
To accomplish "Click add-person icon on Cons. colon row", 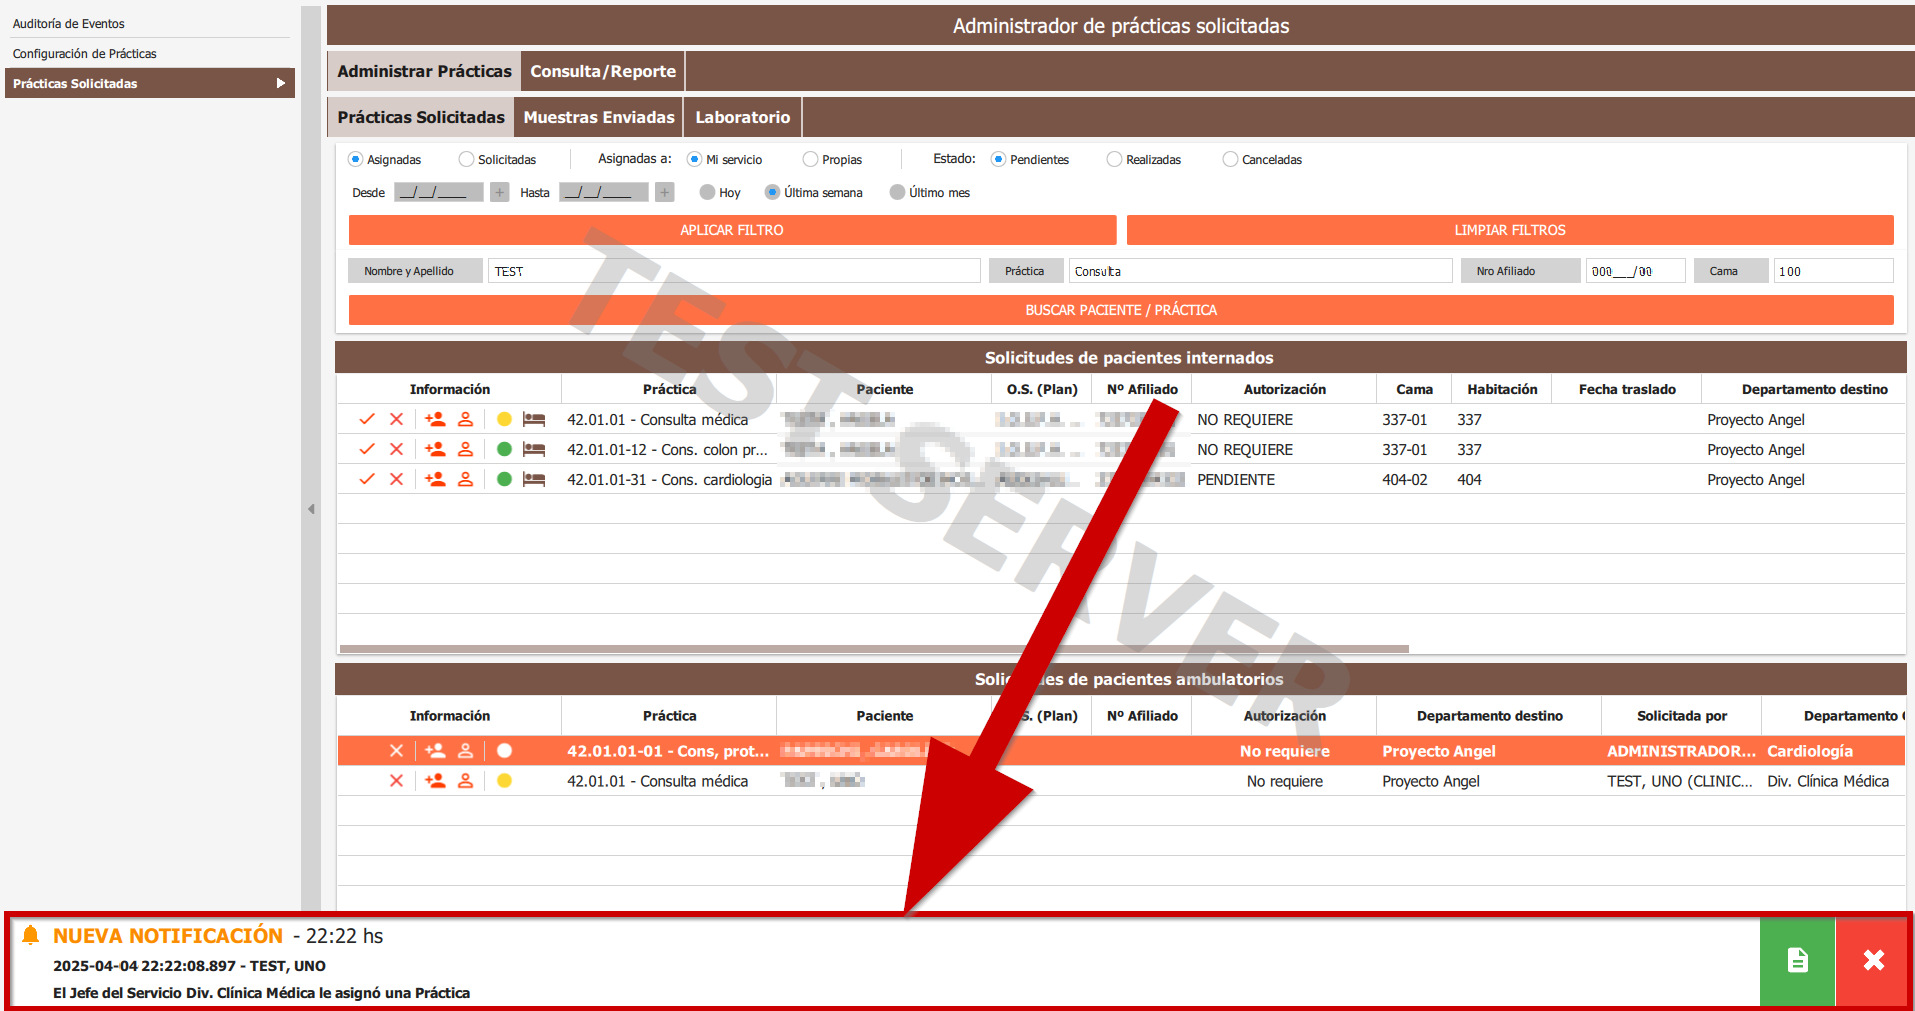I will (x=435, y=450).
